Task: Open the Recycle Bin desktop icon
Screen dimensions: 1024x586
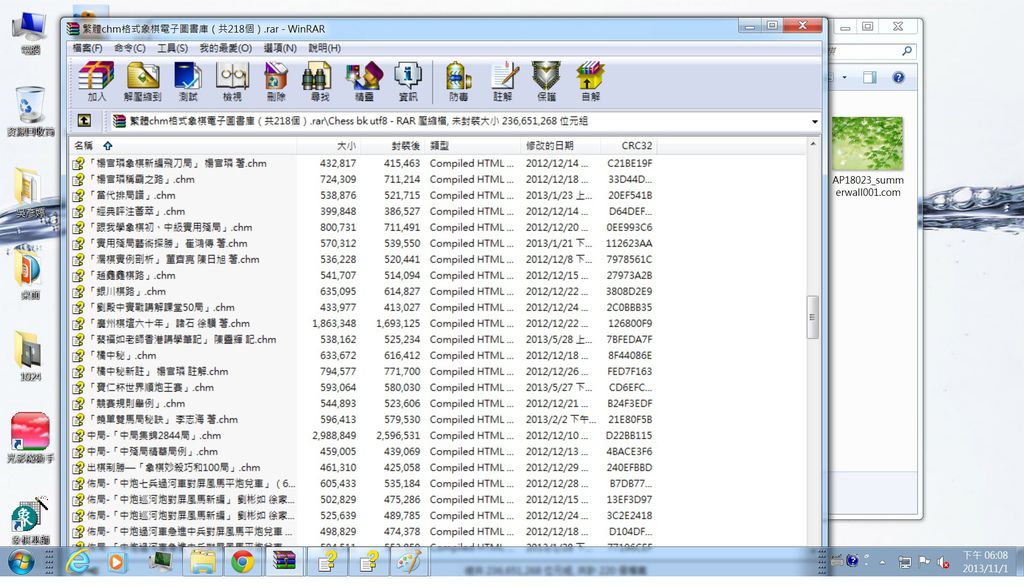Action: pos(30,112)
